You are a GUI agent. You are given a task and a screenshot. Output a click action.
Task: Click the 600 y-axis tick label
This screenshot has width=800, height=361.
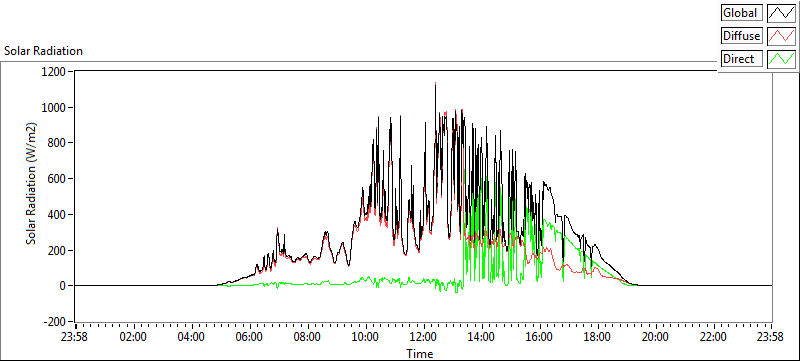[x=58, y=178]
